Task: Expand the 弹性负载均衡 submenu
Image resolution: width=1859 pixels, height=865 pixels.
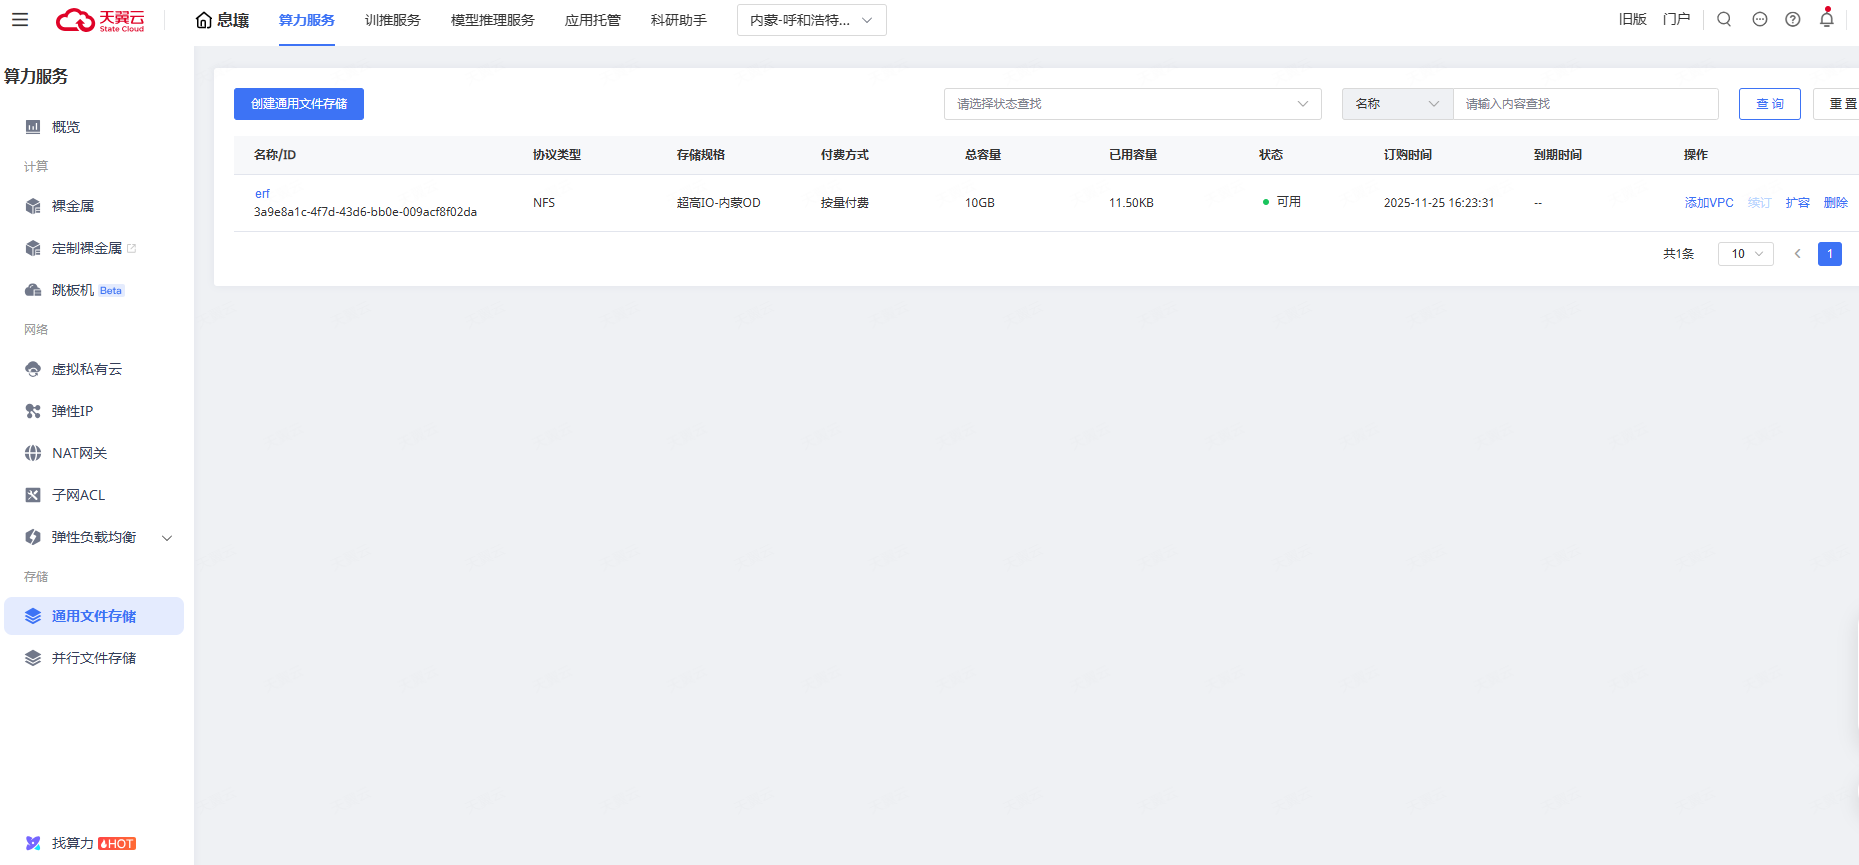Action: 167,538
